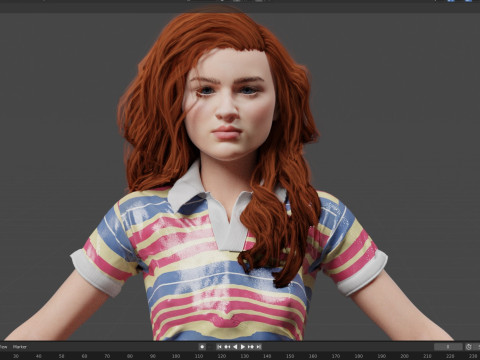Click the current frame number field
This screenshot has height=360, width=480.
point(448,347)
